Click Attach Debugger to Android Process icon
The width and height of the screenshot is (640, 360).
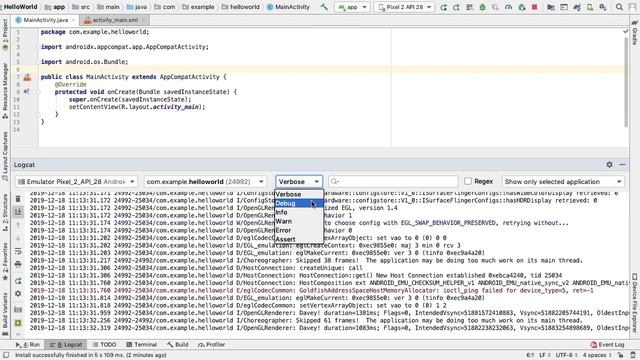522,7
